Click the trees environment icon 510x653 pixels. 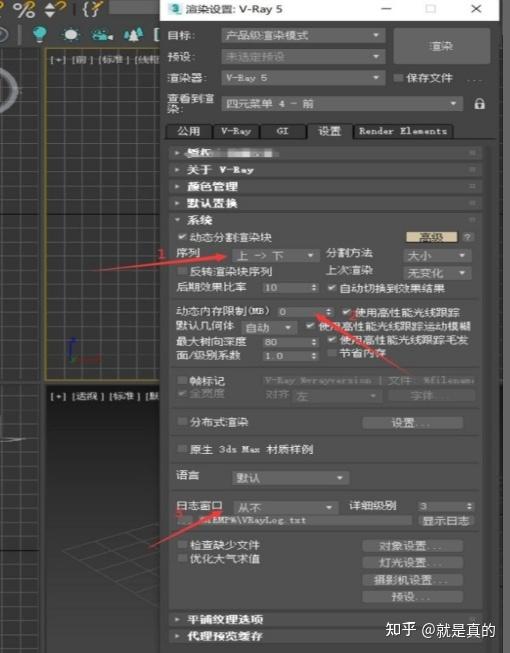(x=133, y=35)
